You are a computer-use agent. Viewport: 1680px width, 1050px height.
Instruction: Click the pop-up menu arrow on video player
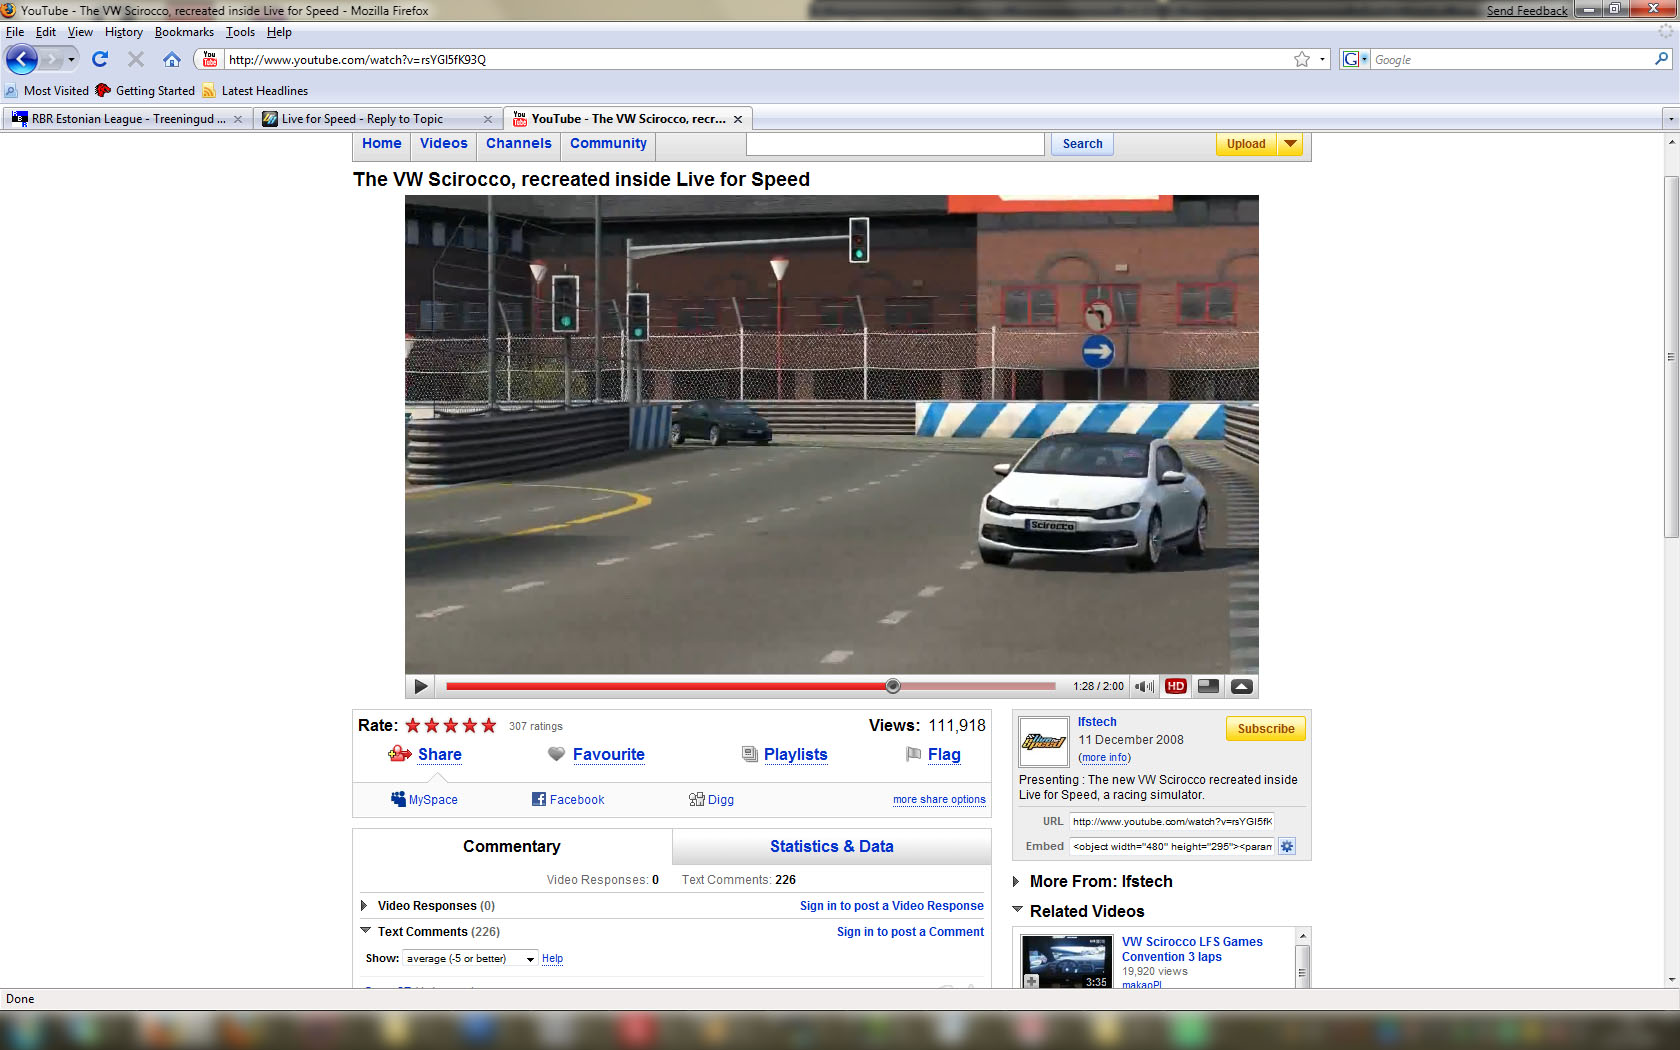[1241, 686]
